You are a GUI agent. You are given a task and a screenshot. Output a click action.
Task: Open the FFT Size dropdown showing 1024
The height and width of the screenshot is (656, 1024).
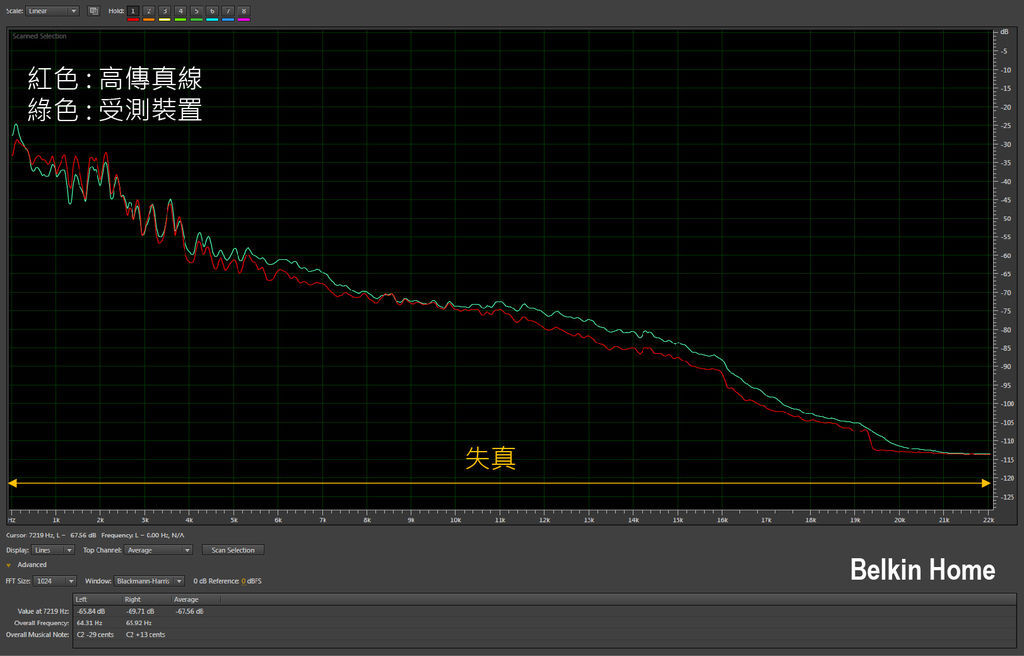(56, 581)
